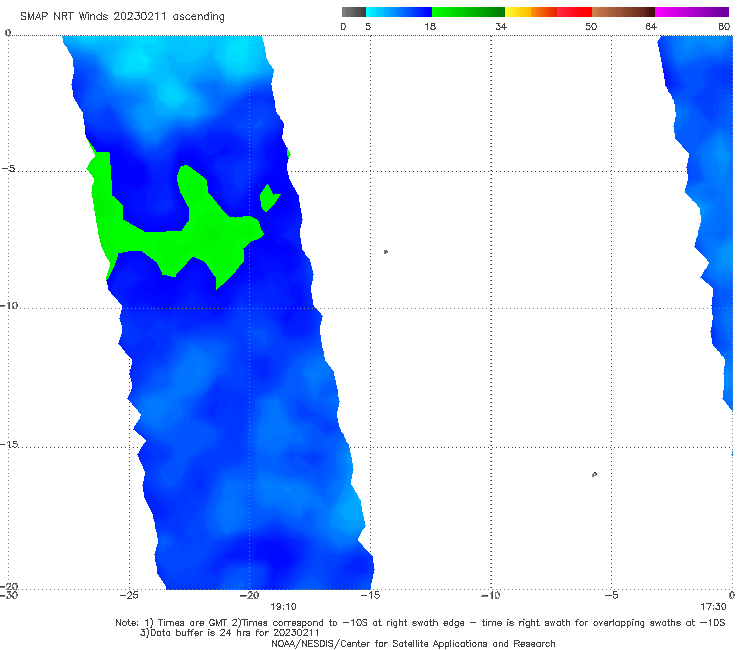This screenshot has width=740, height=650.
Task: Click the longitude axis label '-10'
Action: (x=490, y=595)
